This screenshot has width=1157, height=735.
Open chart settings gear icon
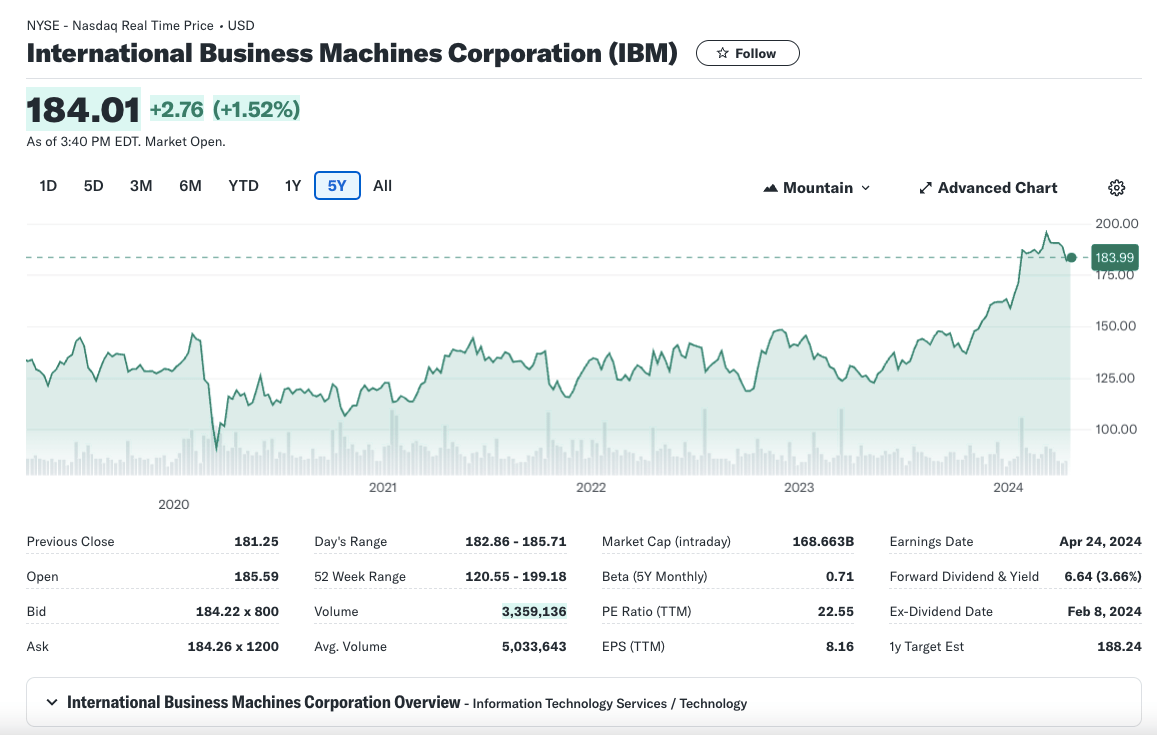(x=1116, y=187)
